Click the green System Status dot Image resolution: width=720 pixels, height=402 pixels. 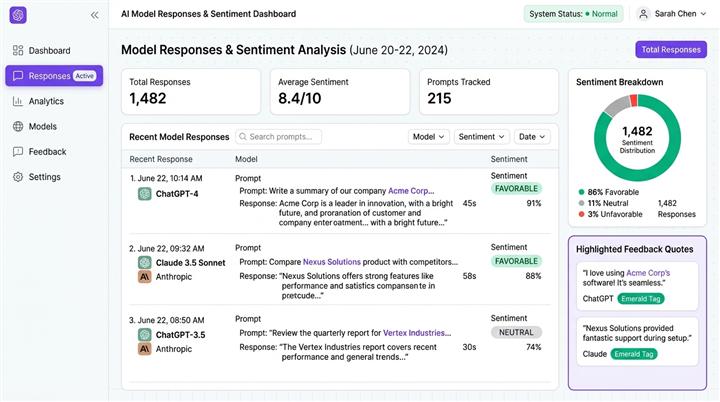tap(587, 14)
